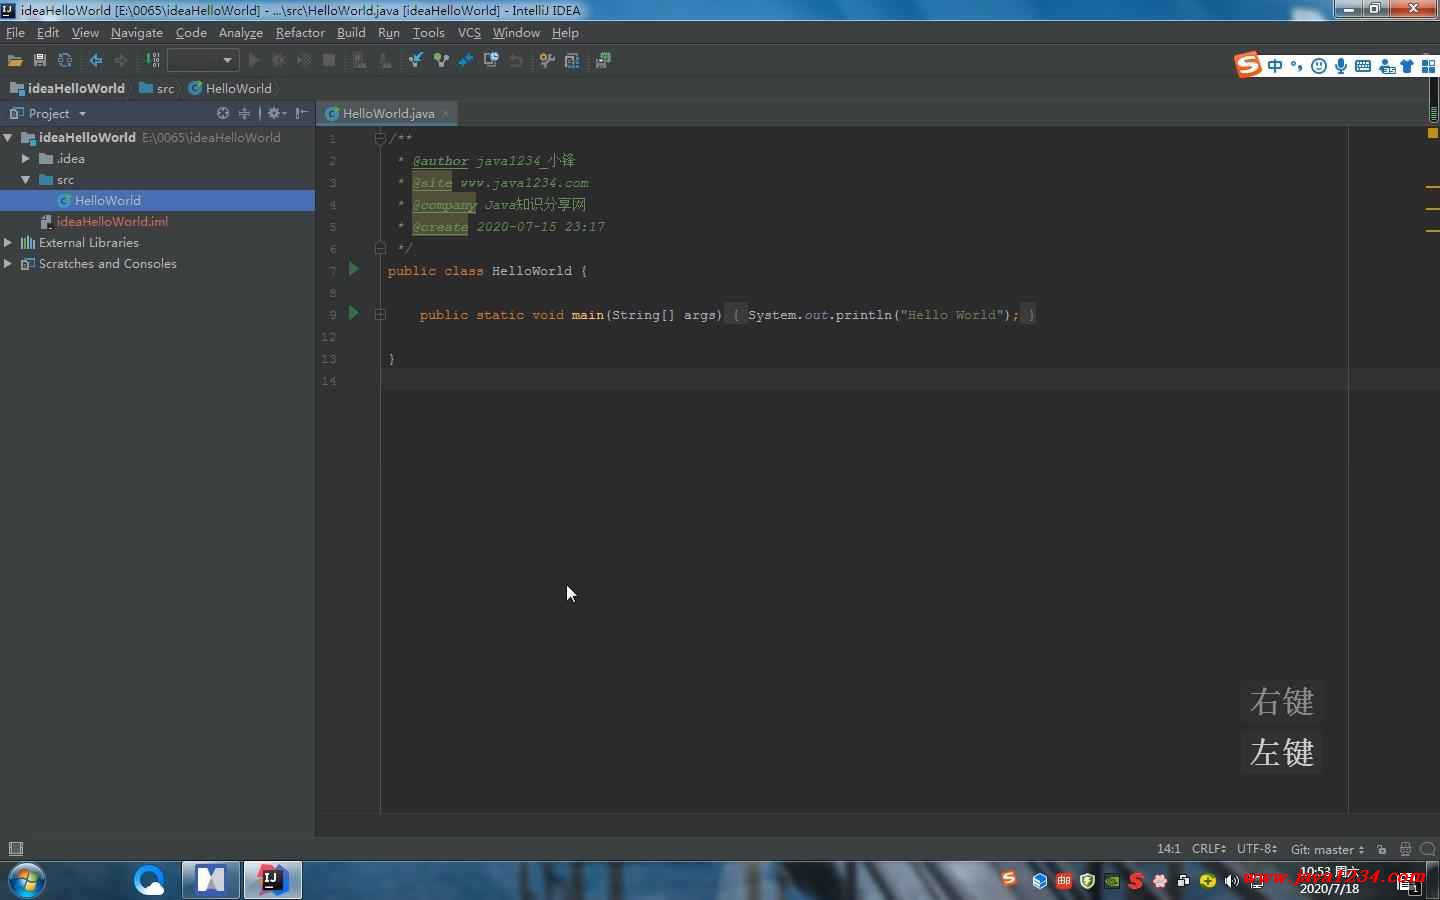Viewport: 1440px width, 900px height.
Task: Open the Project panel gear settings menu
Action: [276, 114]
